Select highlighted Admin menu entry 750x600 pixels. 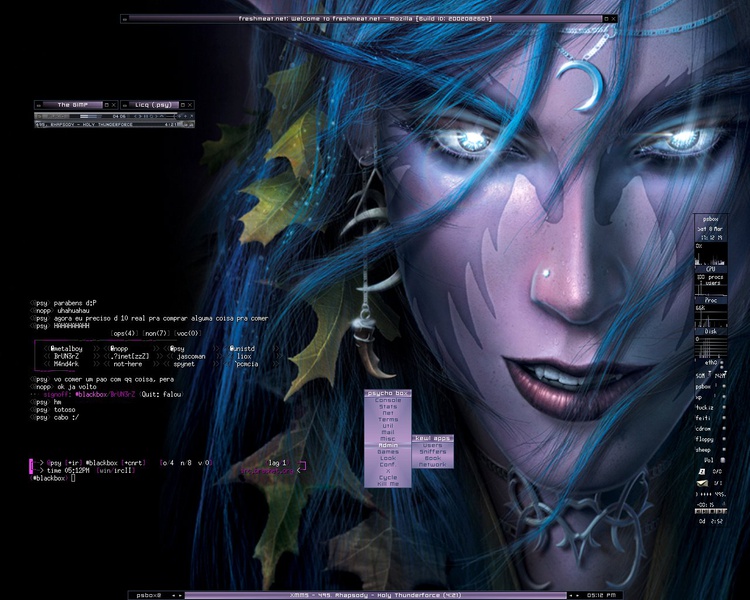coord(388,445)
